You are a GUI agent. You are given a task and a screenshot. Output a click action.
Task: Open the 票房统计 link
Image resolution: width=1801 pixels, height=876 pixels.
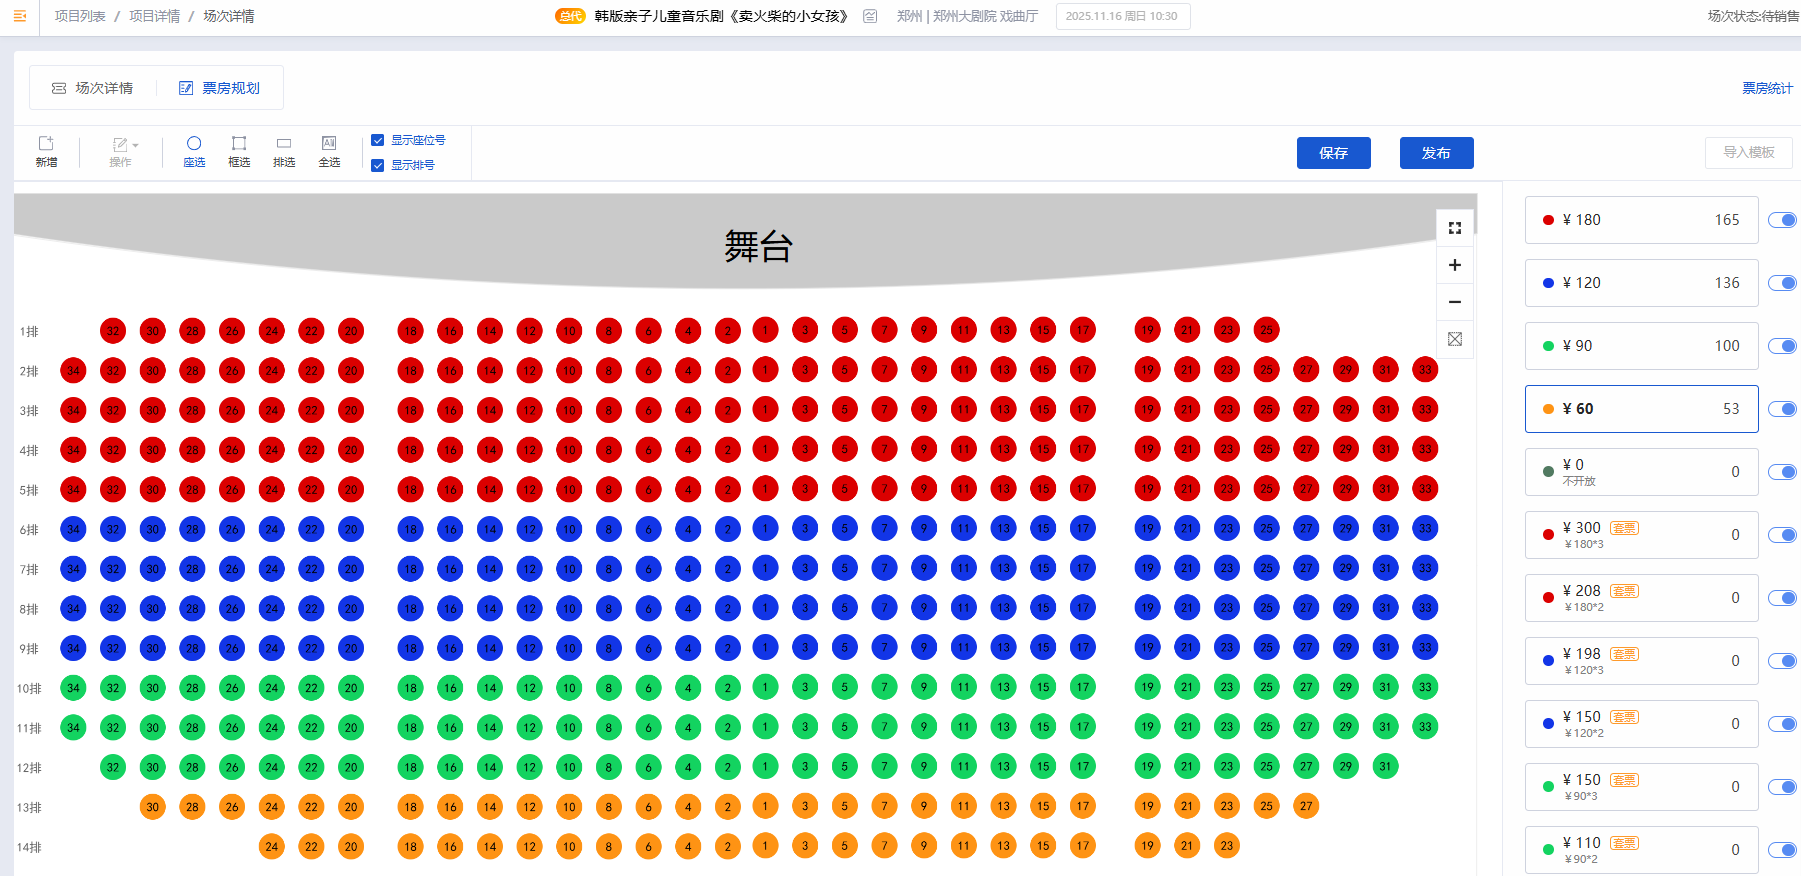pos(1767,88)
